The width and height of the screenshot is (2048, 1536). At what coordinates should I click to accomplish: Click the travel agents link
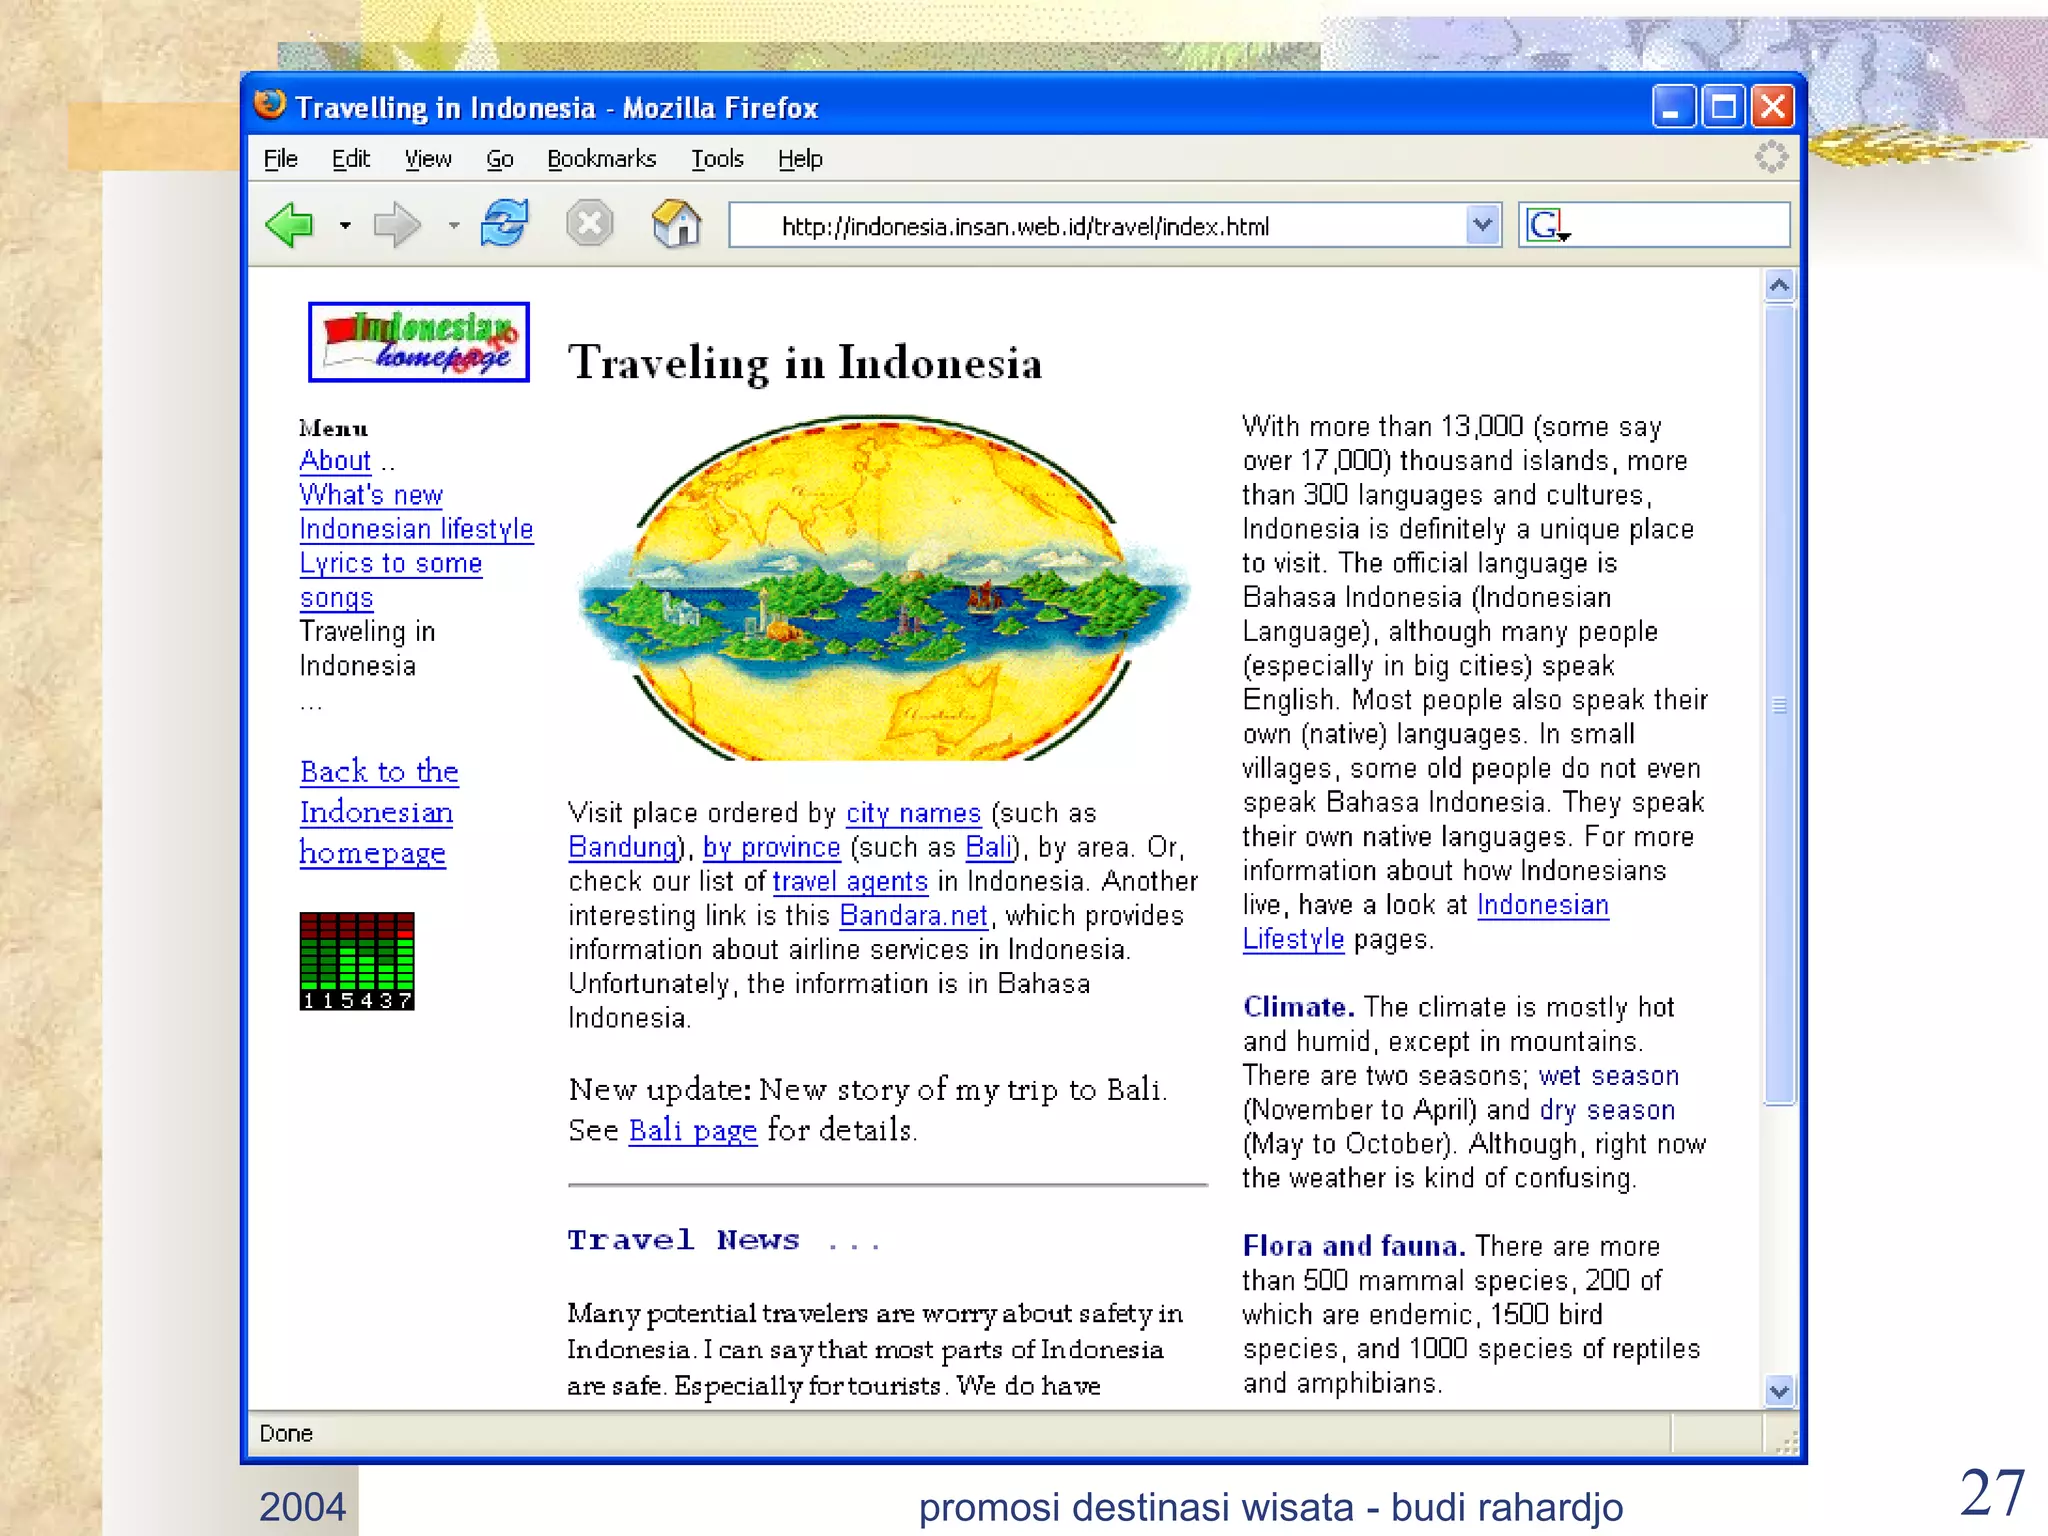click(850, 881)
